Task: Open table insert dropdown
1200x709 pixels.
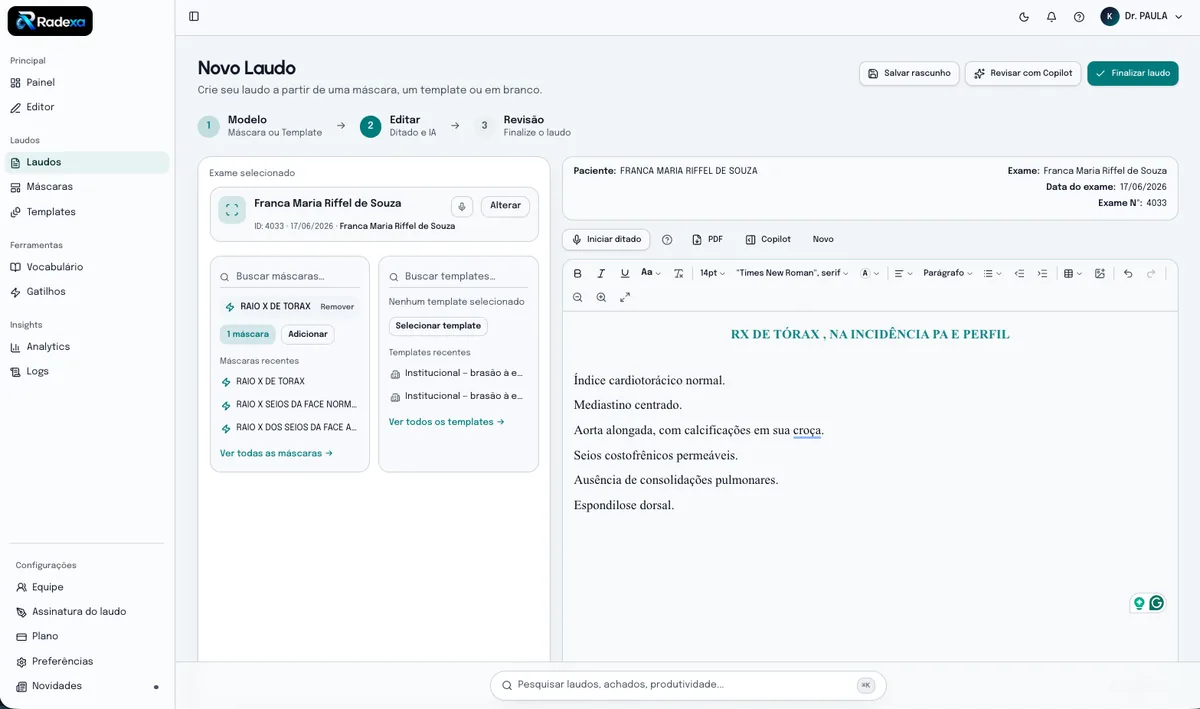Action: (1072, 273)
